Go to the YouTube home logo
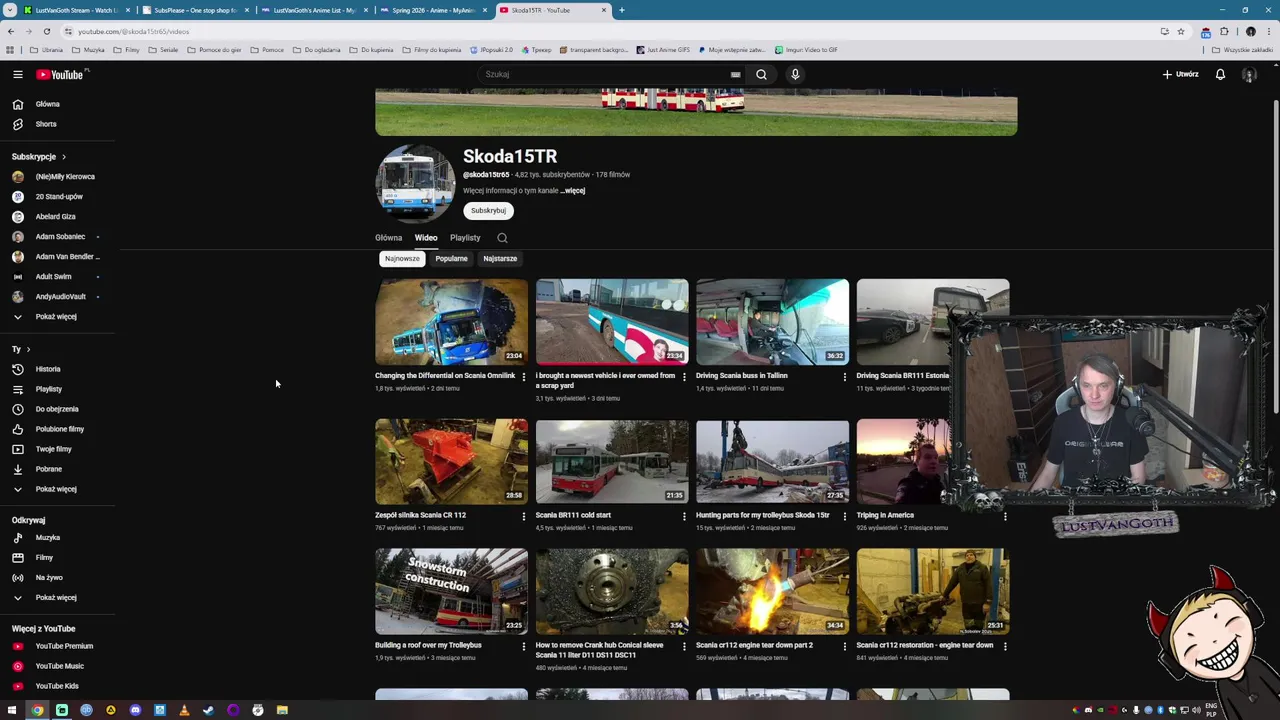The width and height of the screenshot is (1280, 720). (x=60, y=74)
